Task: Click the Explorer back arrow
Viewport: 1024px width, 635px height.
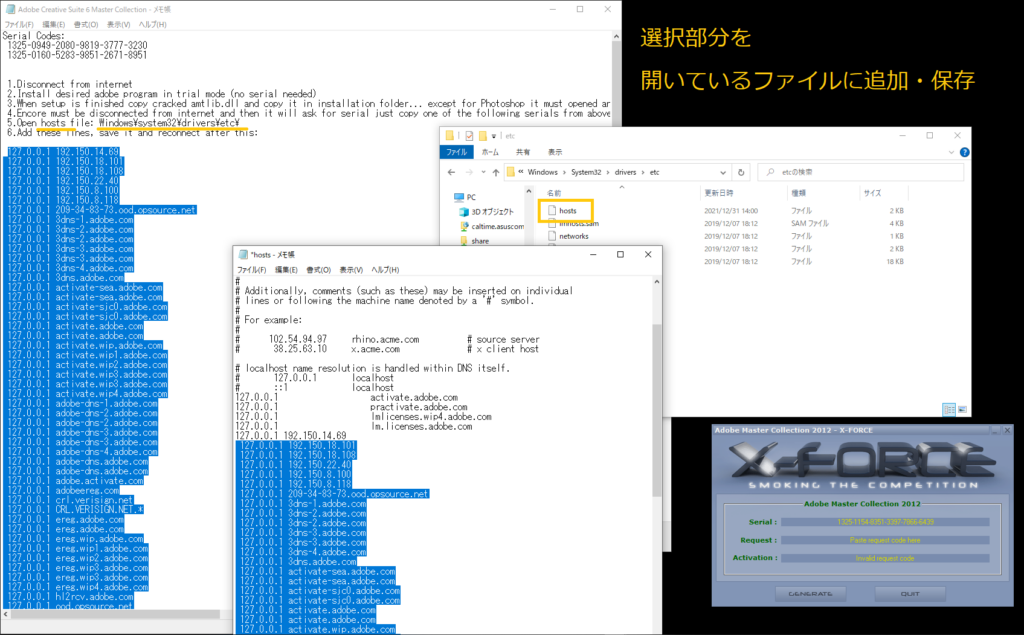Action: point(451,172)
